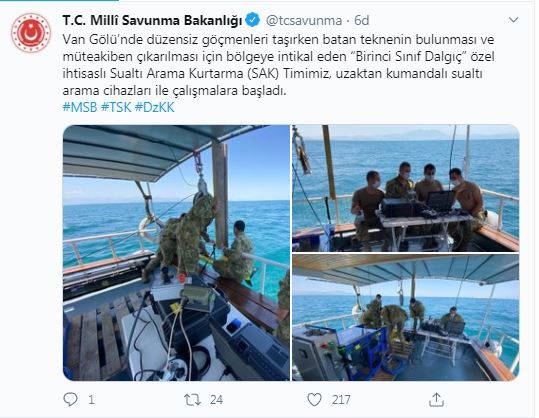The height and width of the screenshot is (418, 539).
Task: Open the large left boat deck photo
Action: [176, 253]
